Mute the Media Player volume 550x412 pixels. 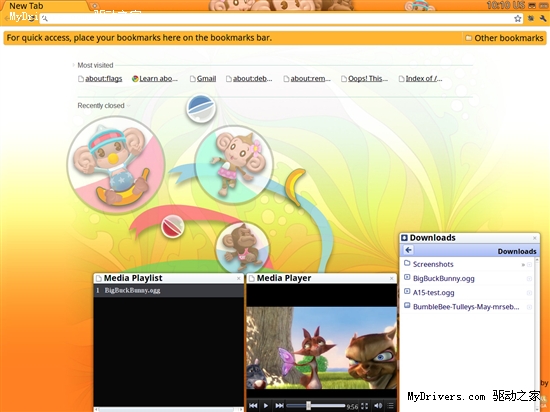click(378, 406)
